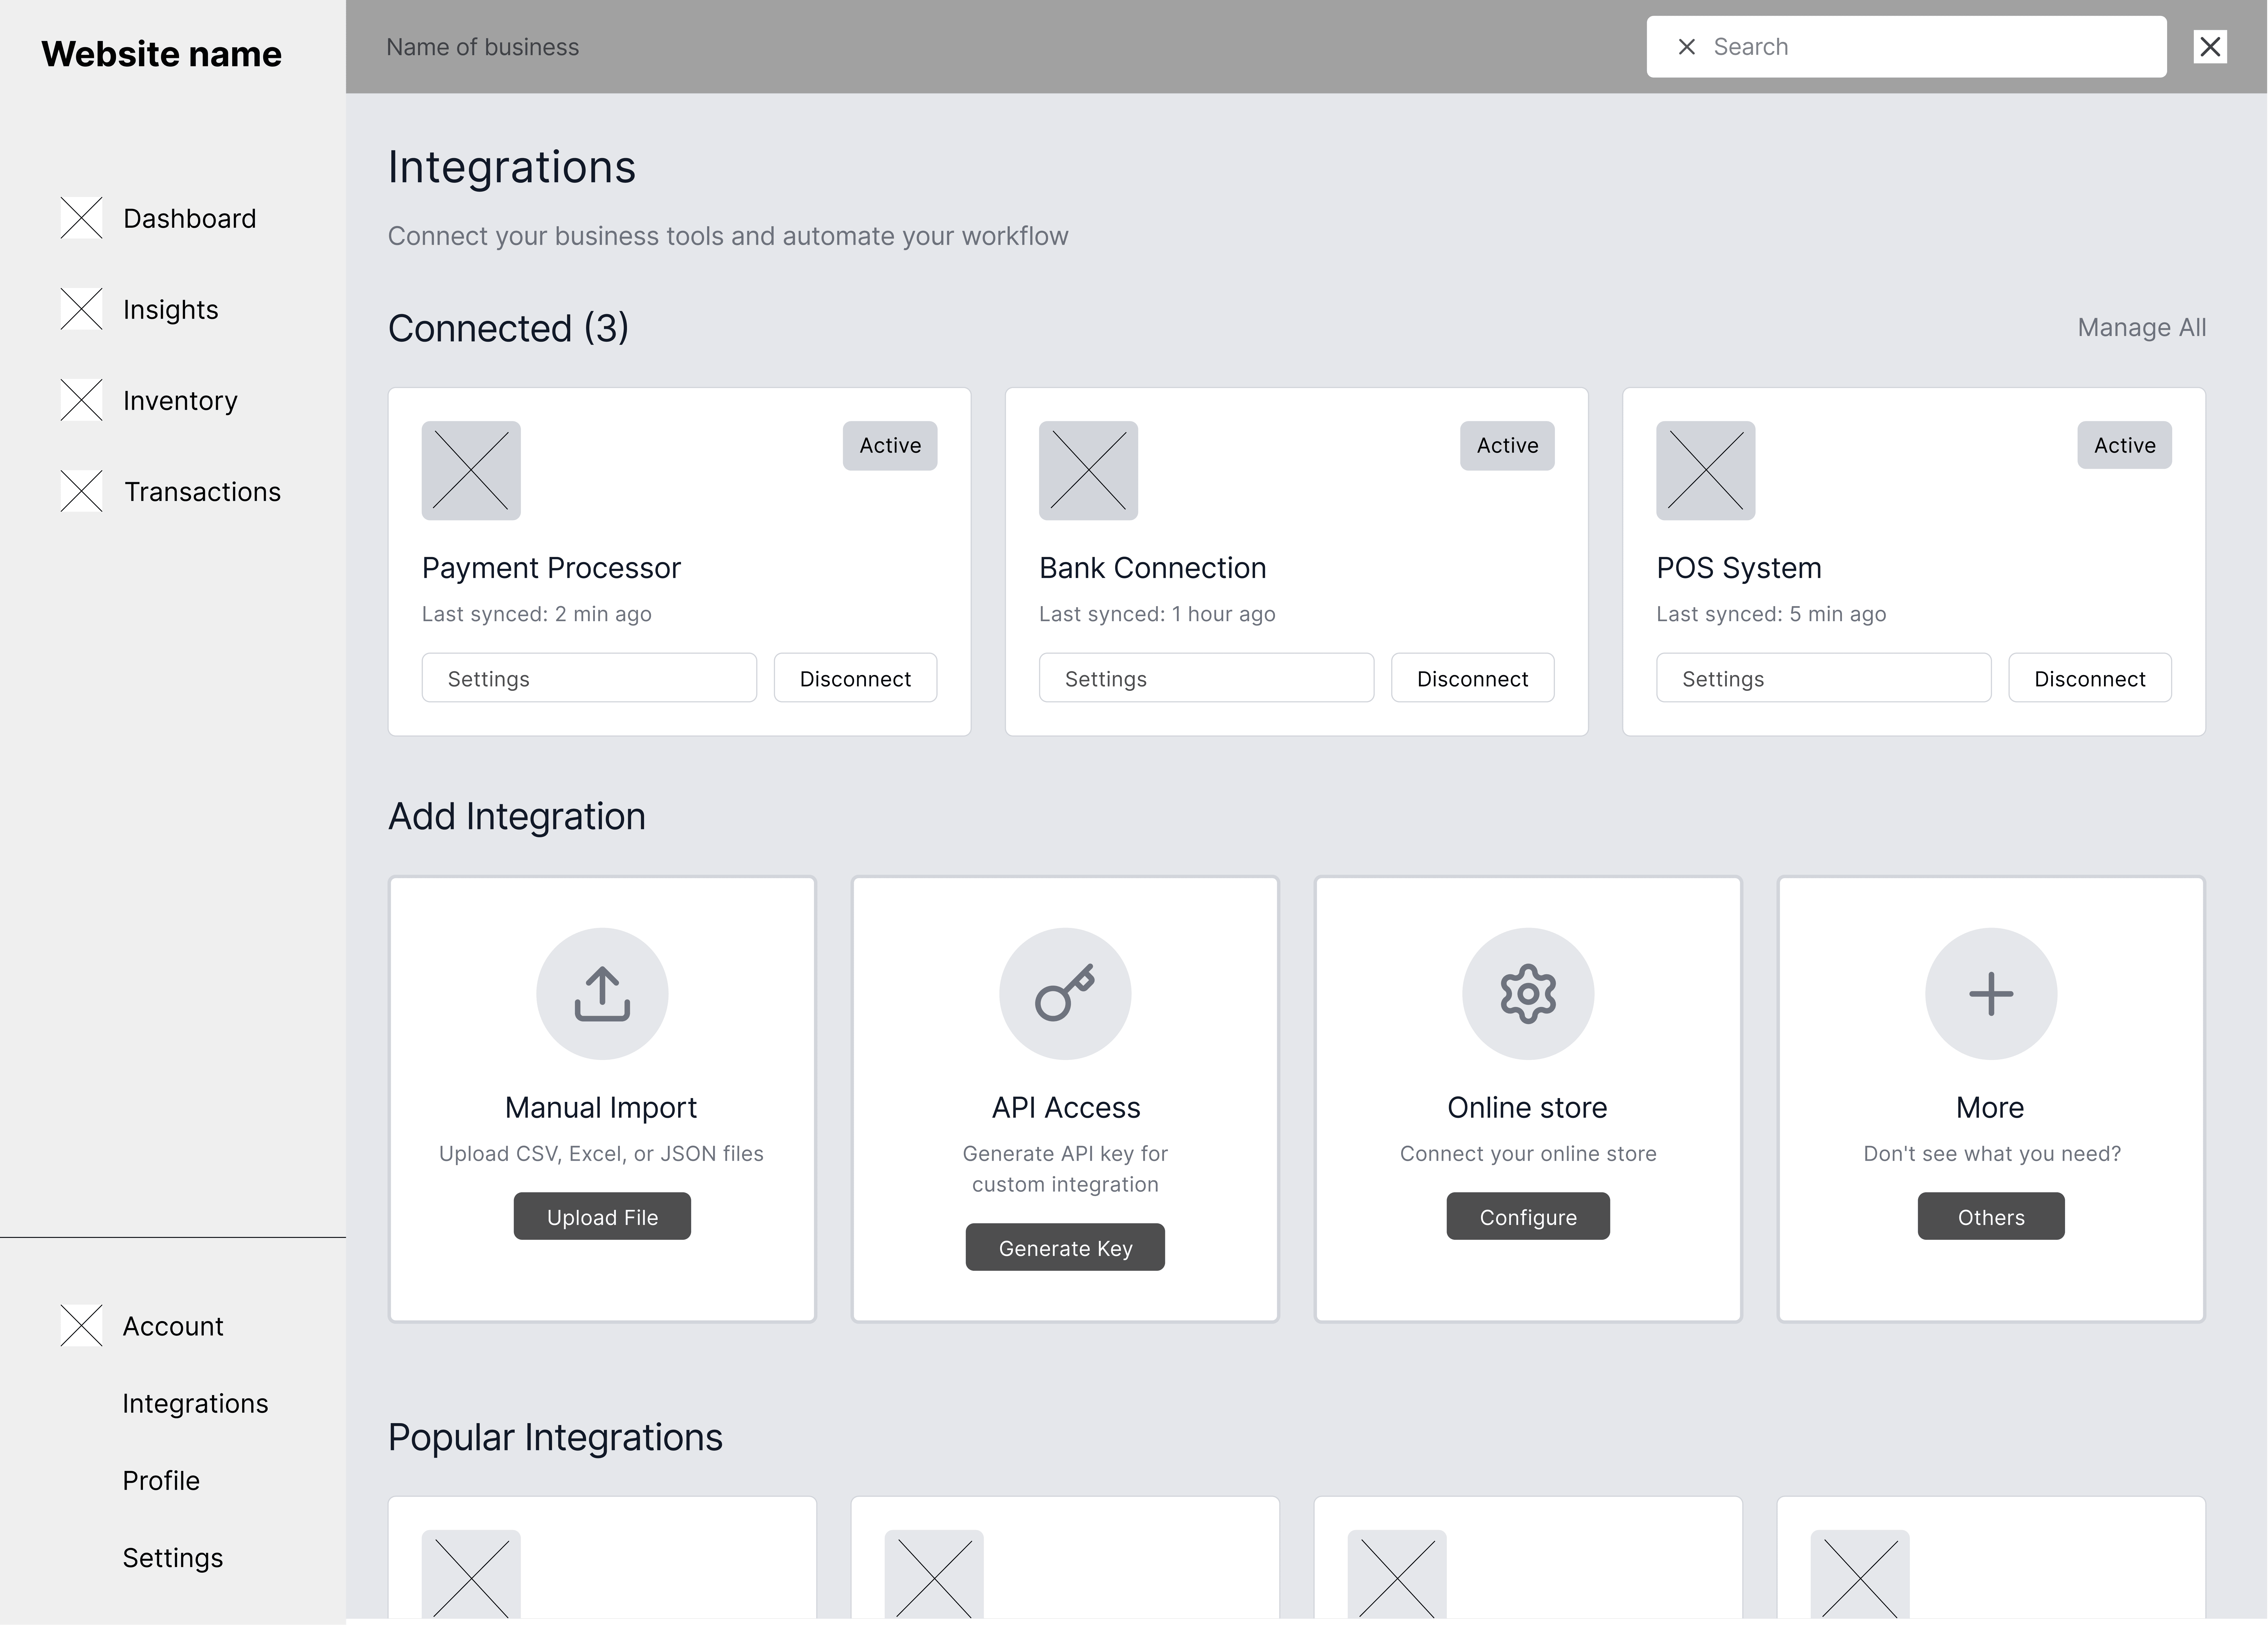The image size is (2268, 1625).
Task: Click the Inventory sidebar icon
Action: pos(81,400)
